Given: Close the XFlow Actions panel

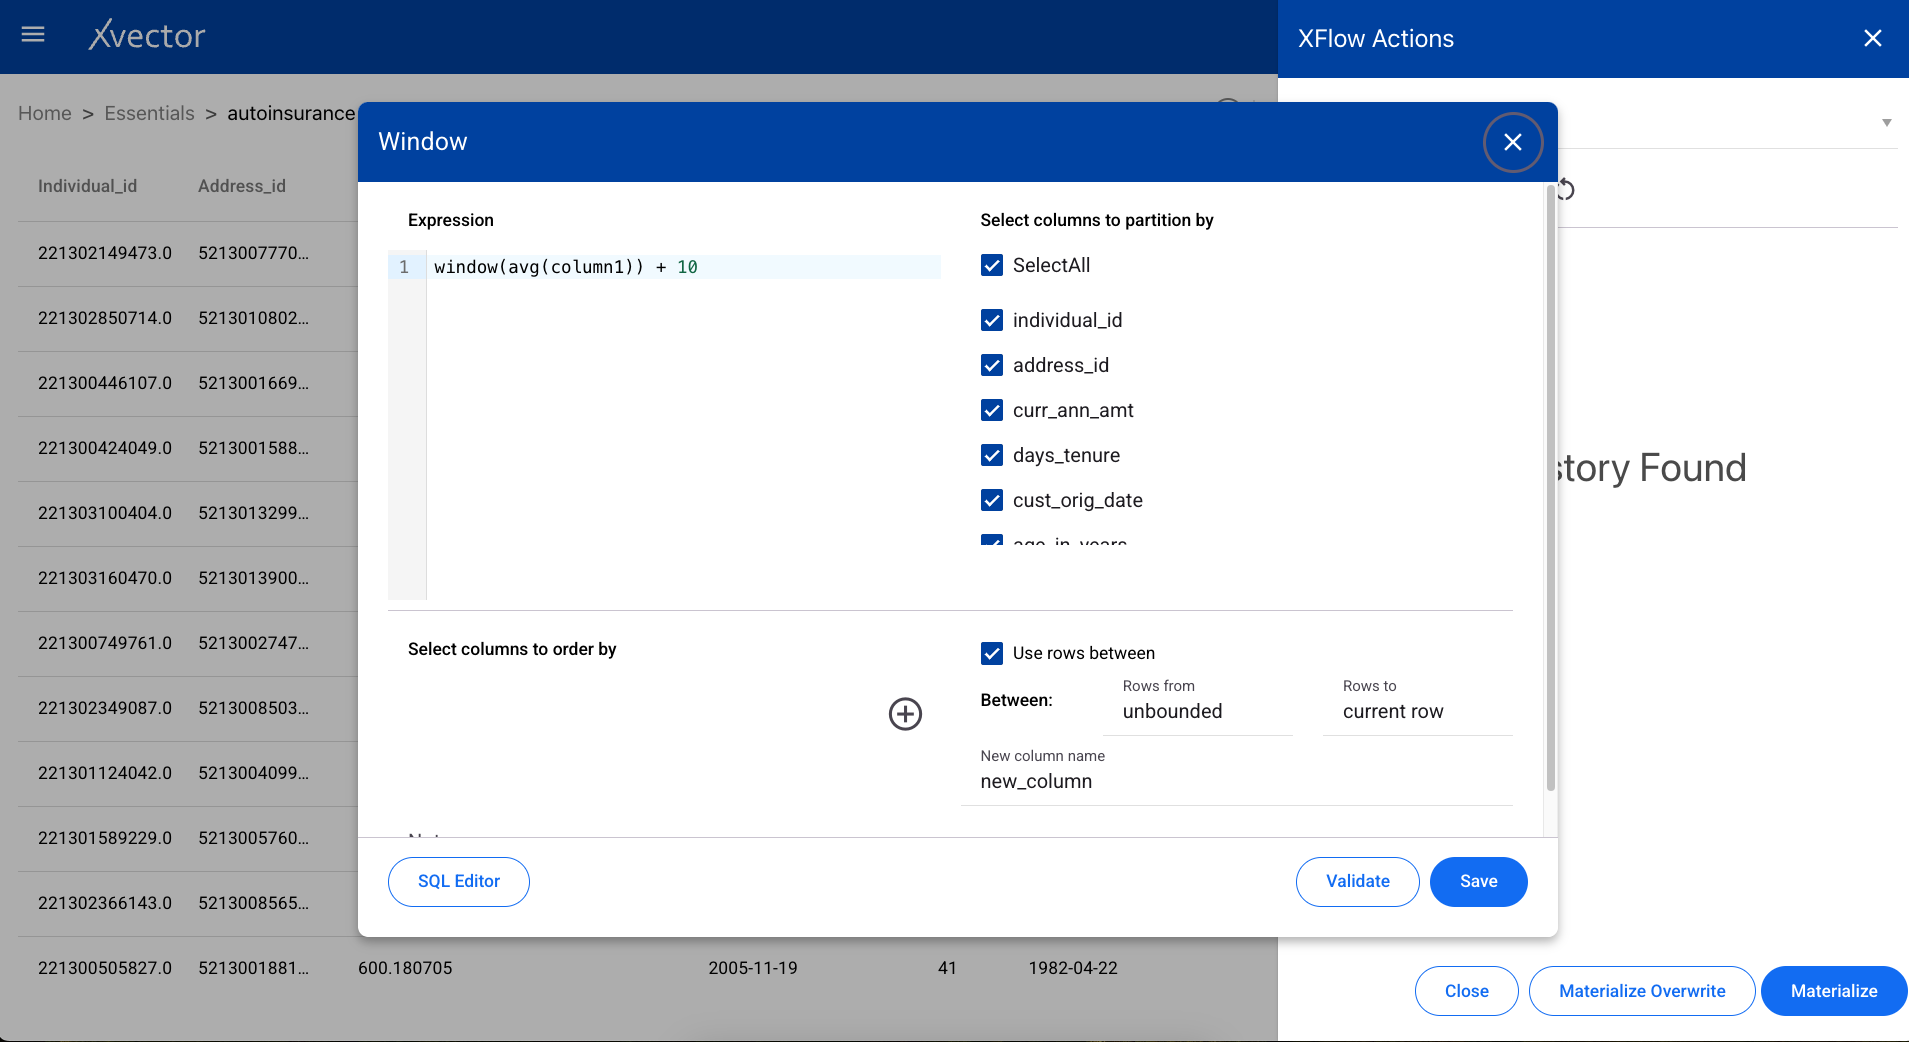Looking at the screenshot, I should [1872, 38].
